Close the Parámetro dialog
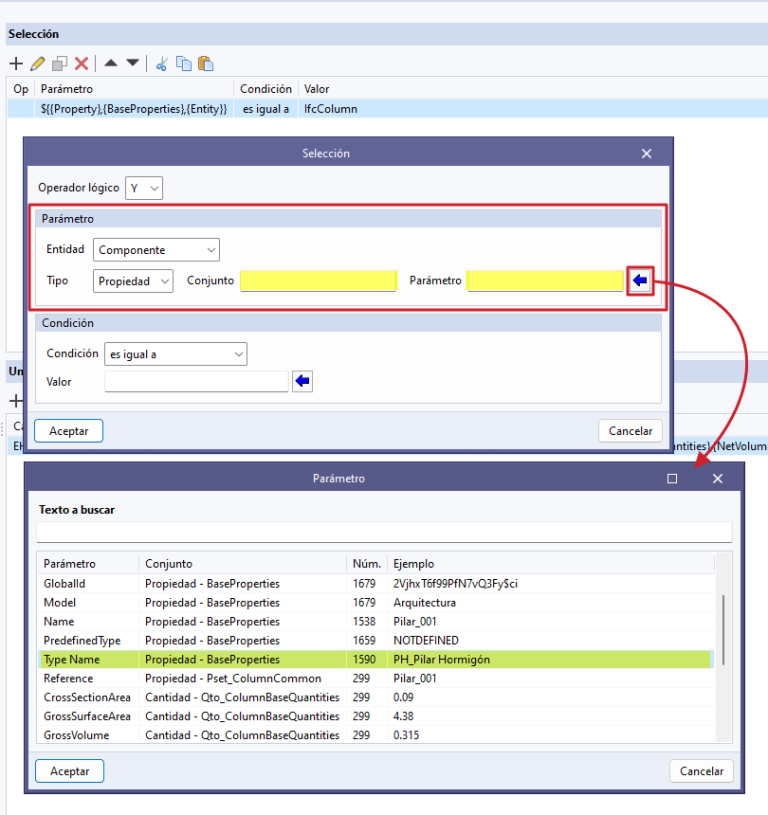The width and height of the screenshot is (768, 815). 717,478
